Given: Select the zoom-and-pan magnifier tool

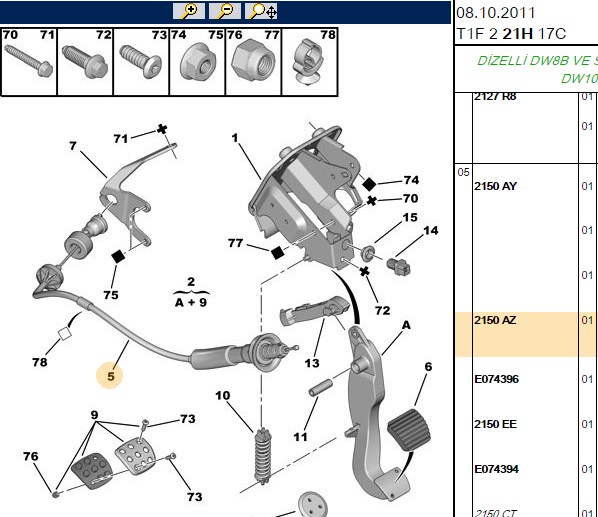Looking at the screenshot, I should pos(261,11).
